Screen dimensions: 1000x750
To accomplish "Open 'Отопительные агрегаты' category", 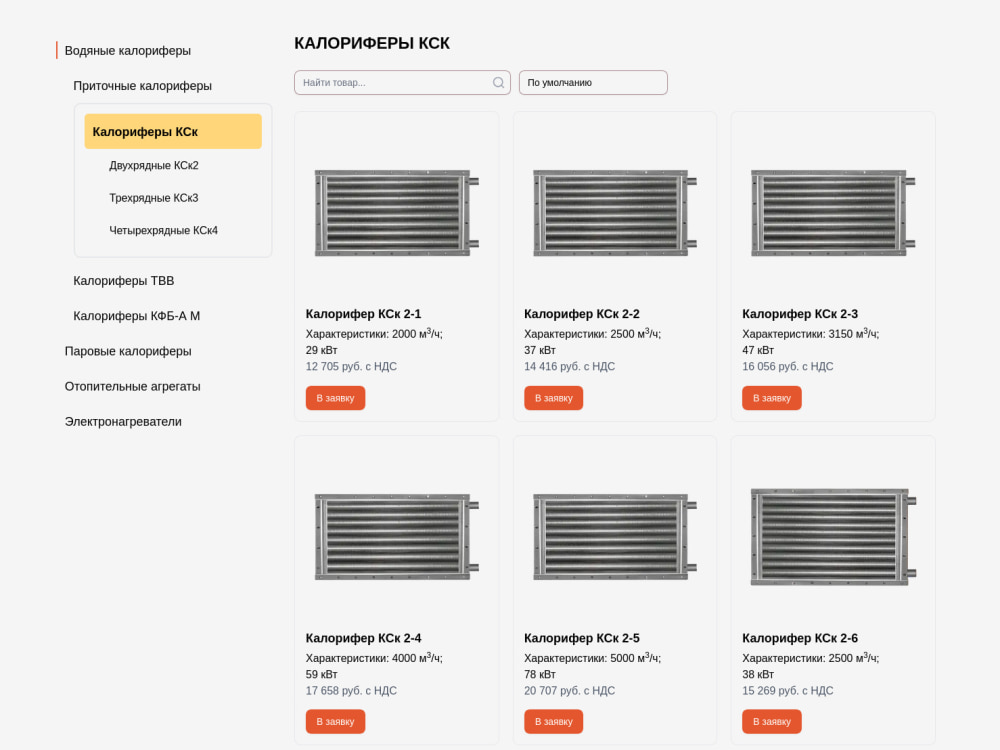I will [x=132, y=386].
